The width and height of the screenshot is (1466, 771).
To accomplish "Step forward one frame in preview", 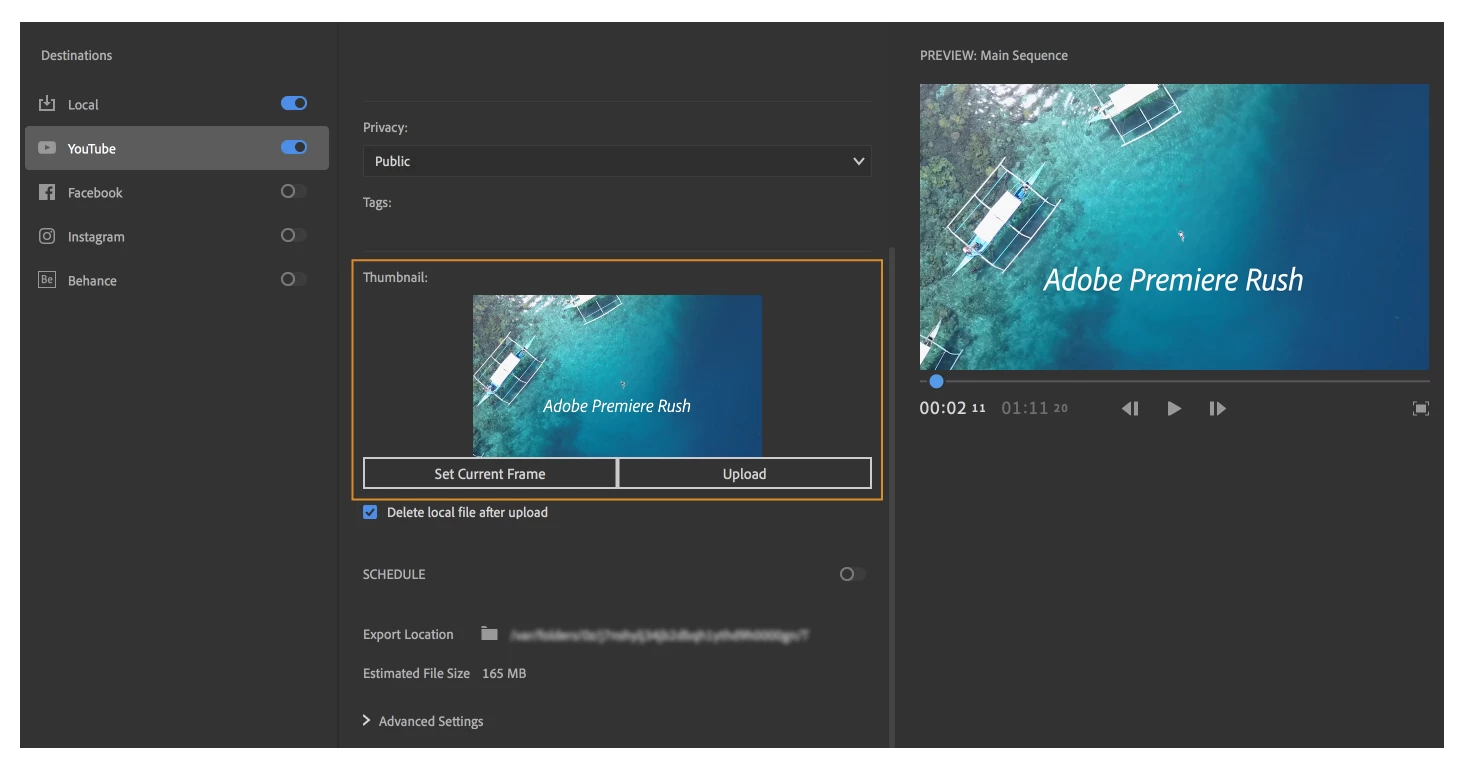I will point(1217,408).
